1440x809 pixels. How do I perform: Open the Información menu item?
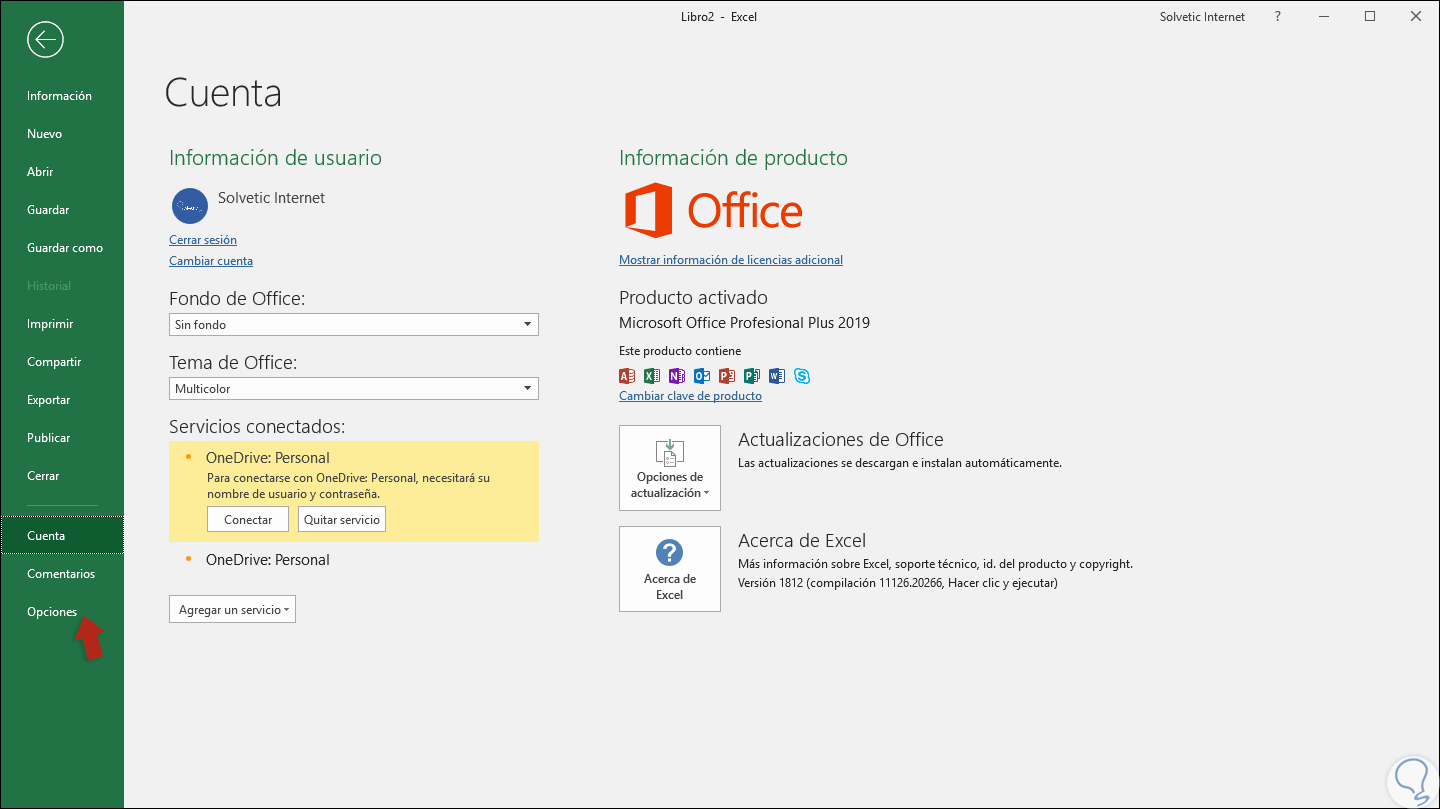coord(62,96)
